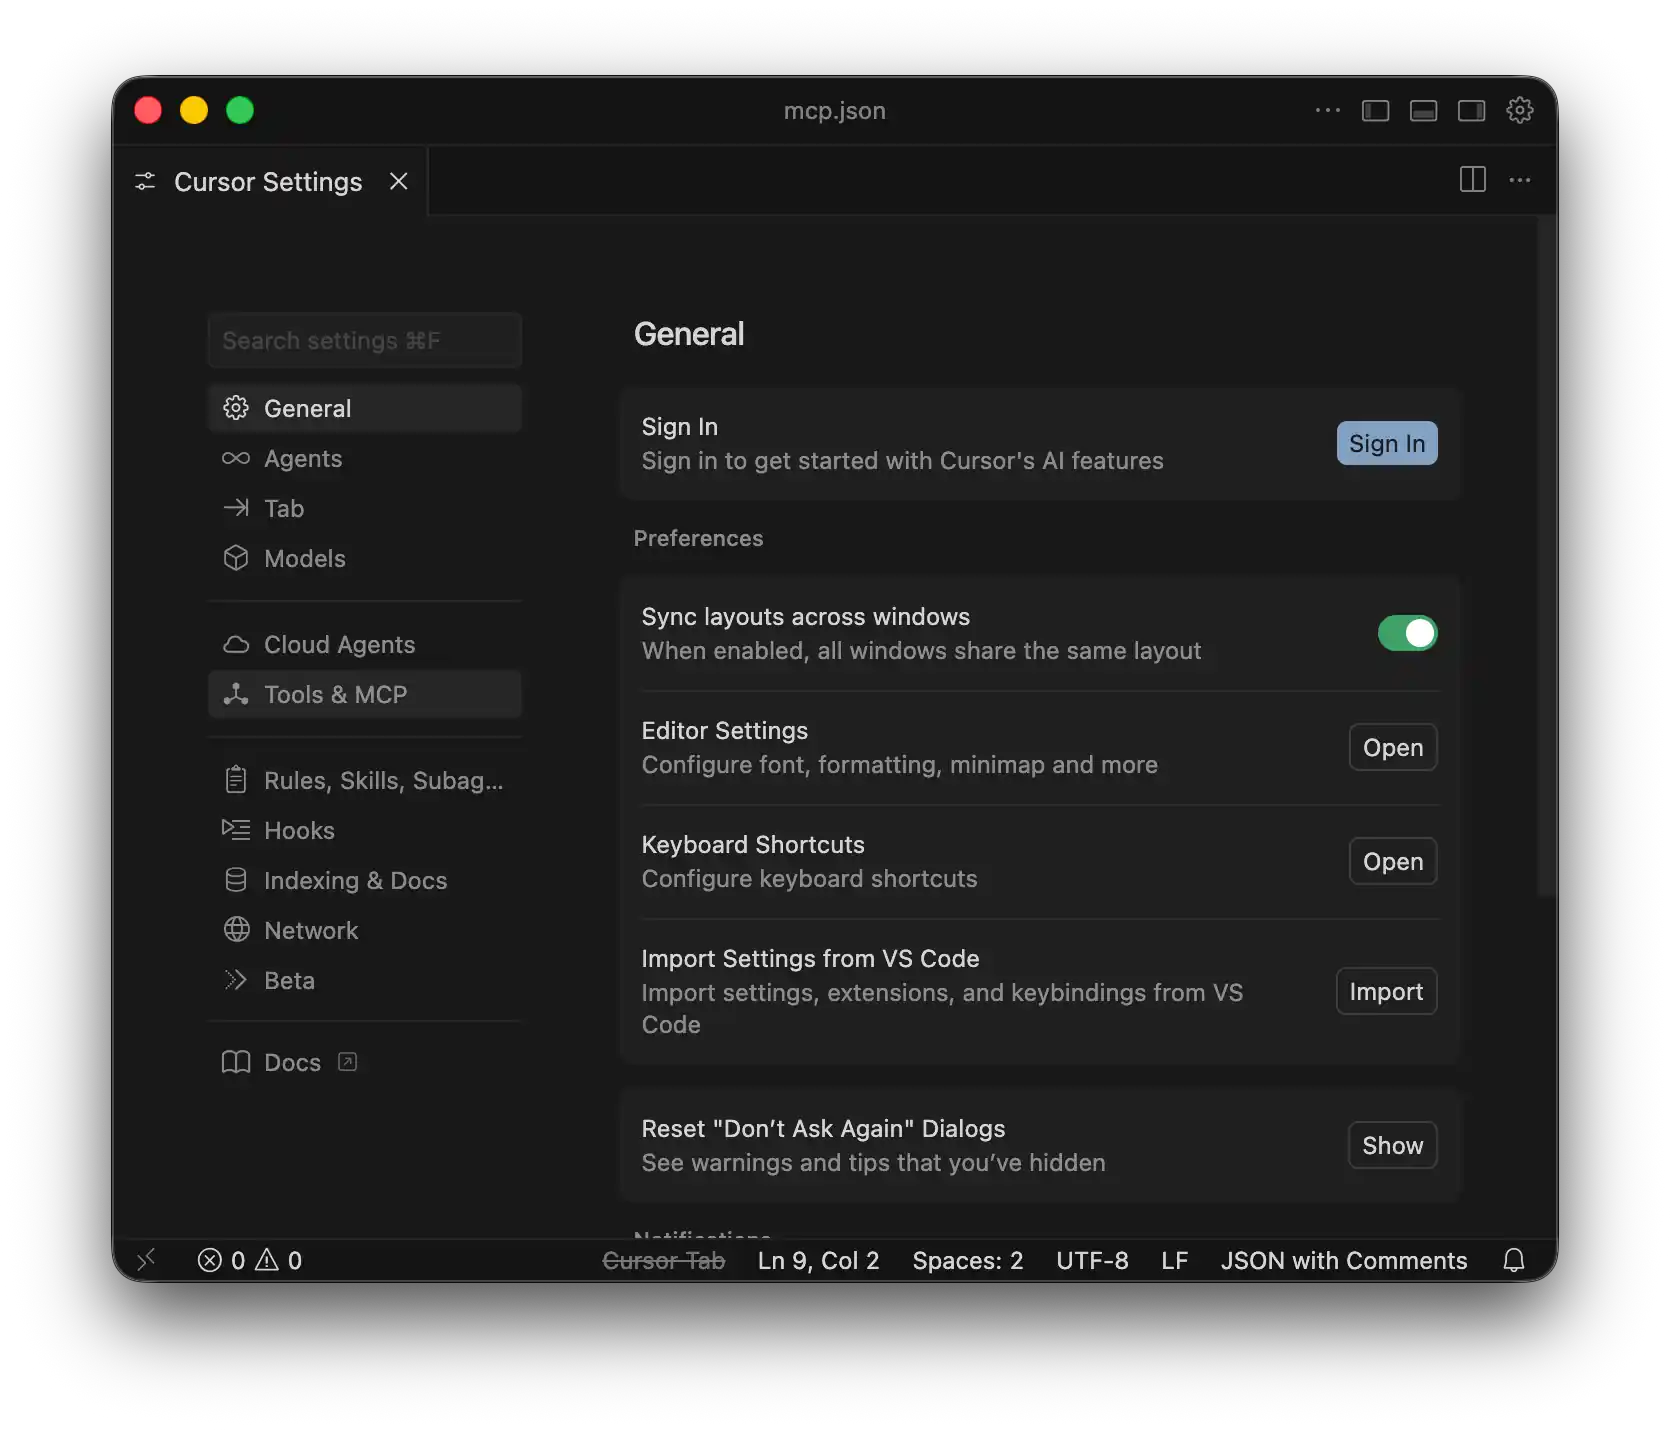Screen dimensions: 1670x1430
Task: Click the Hooks icon in the sidebar
Action: coord(237,830)
